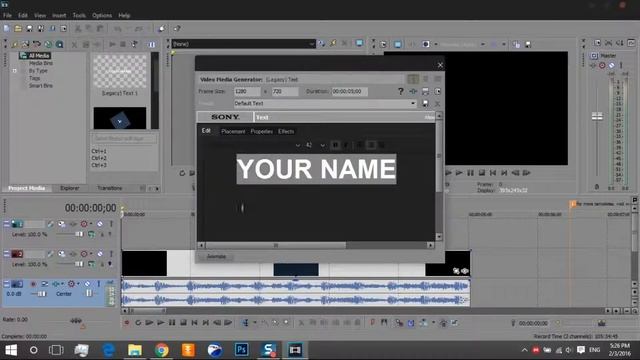Viewport: 640px width, 360px height.
Task: Toggle Auto Preview in Project Media toolbar
Action: coord(134,44)
